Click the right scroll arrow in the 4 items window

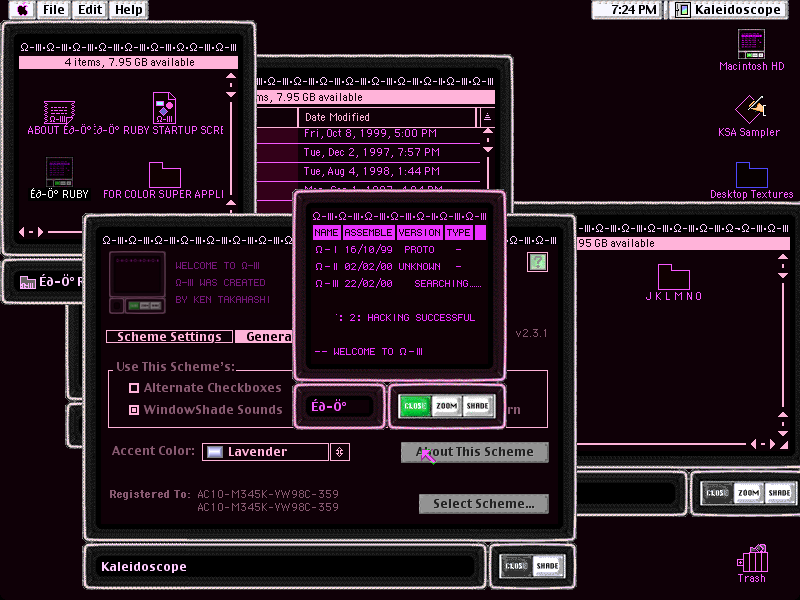coord(40,232)
